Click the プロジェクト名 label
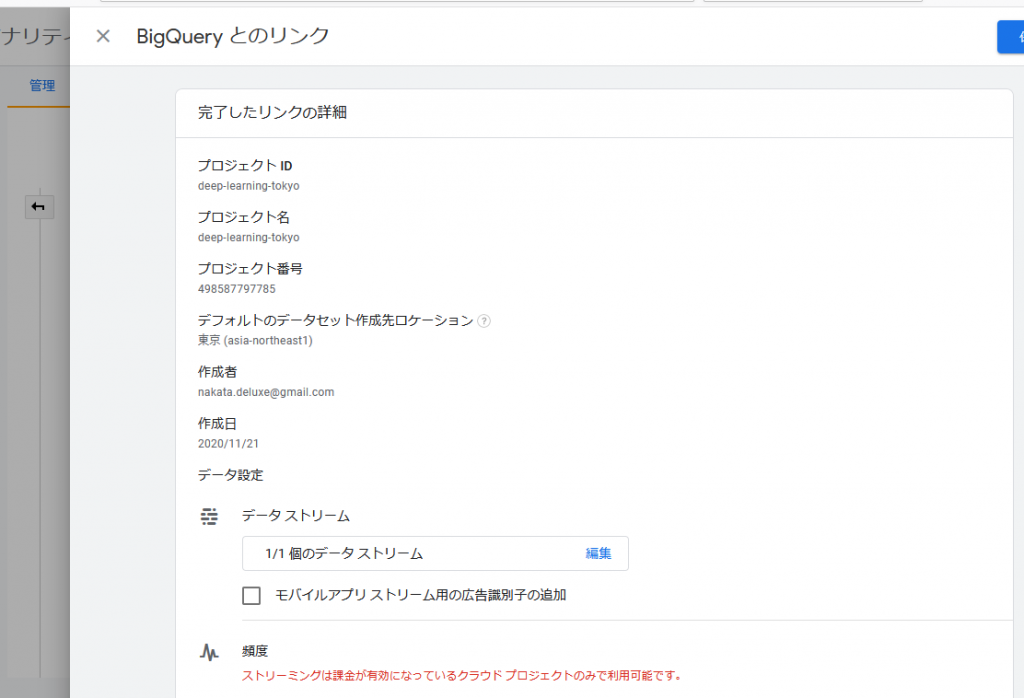Screen dimensions: 1024x698 point(244,217)
